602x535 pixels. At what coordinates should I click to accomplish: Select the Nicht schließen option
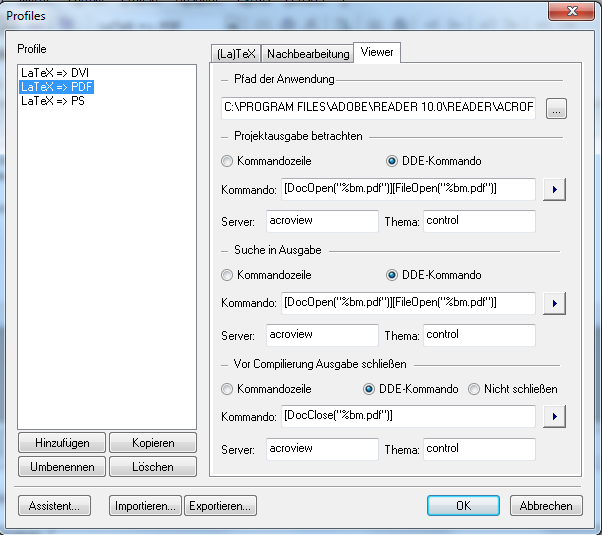pos(513,389)
